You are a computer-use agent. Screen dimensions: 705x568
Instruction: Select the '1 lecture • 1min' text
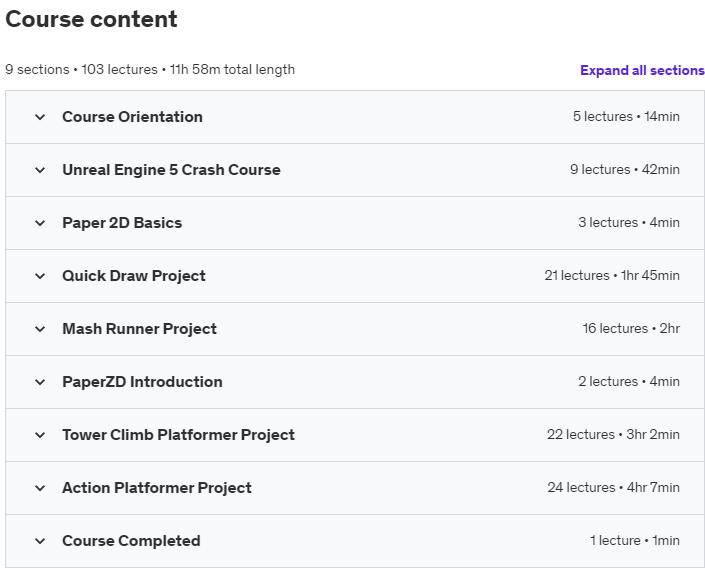634,541
